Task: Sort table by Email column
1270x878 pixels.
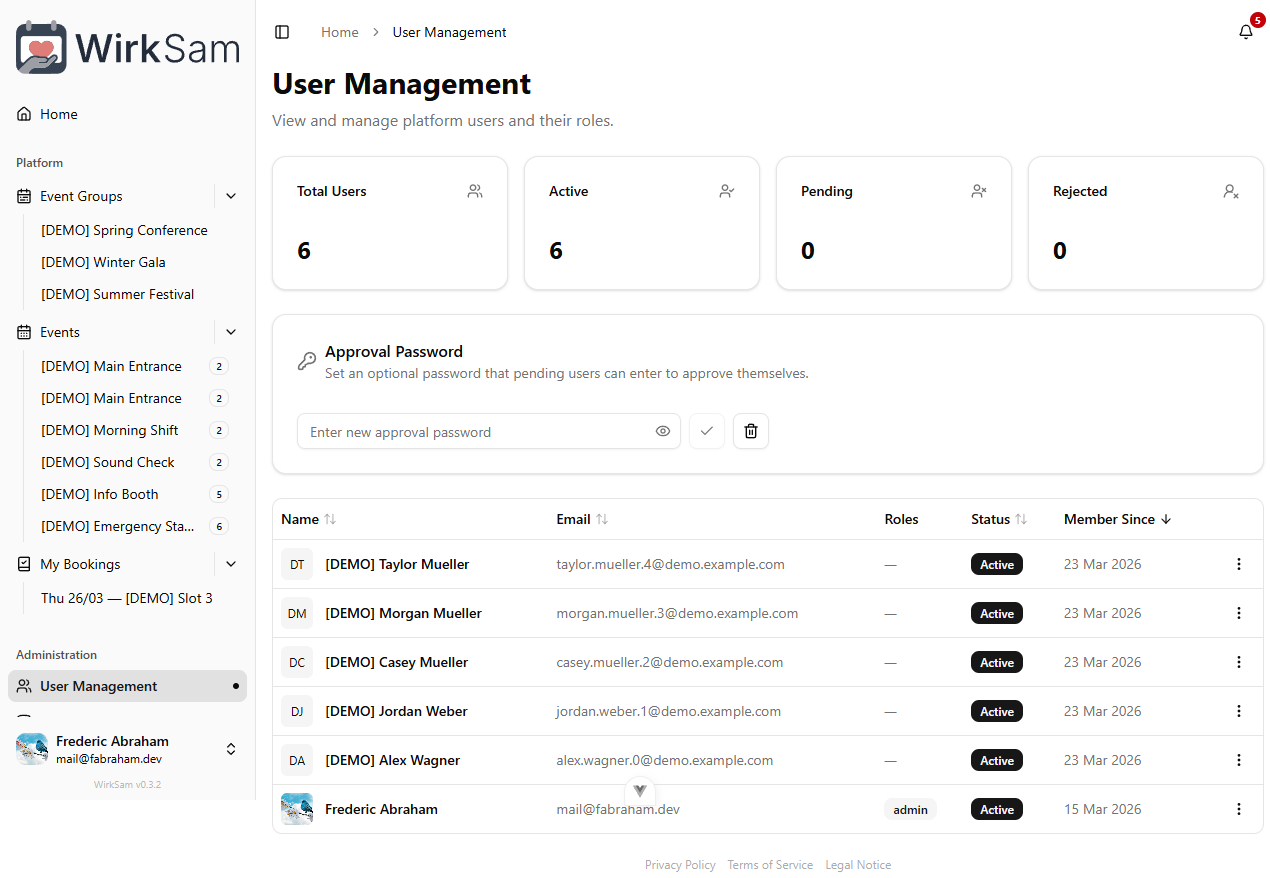Action: tap(582, 519)
